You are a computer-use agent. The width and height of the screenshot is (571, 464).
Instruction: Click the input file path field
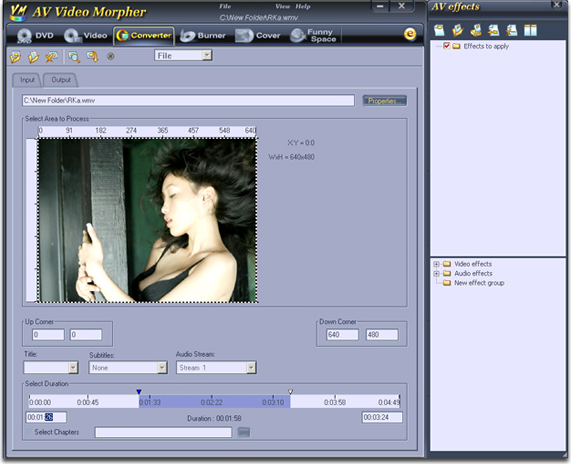point(188,101)
